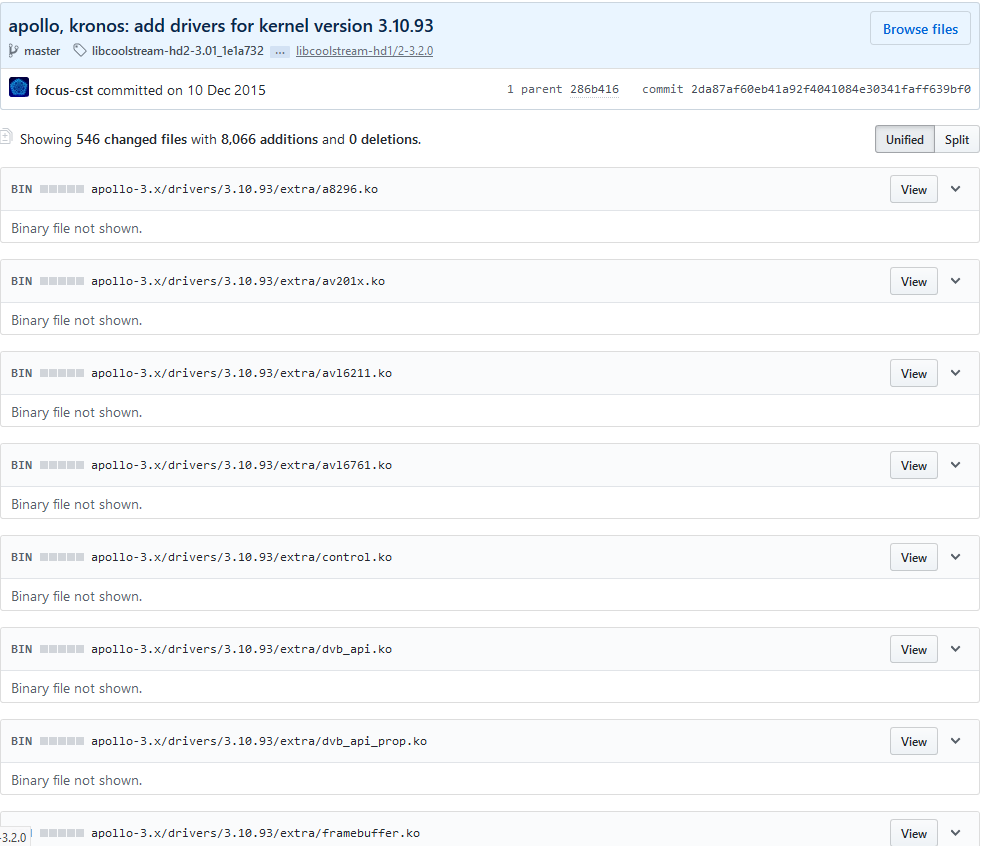Switch to Unified diff view

click(x=904, y=140)
